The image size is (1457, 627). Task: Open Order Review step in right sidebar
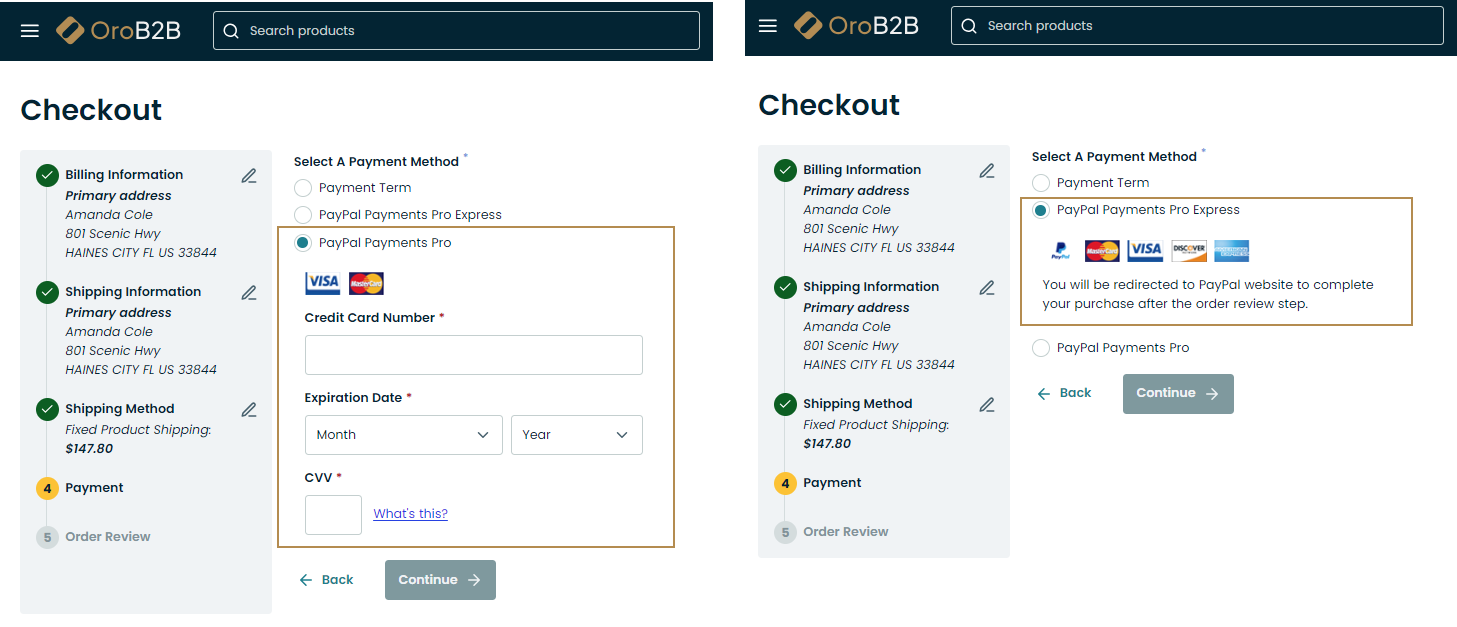click(845, 532)
